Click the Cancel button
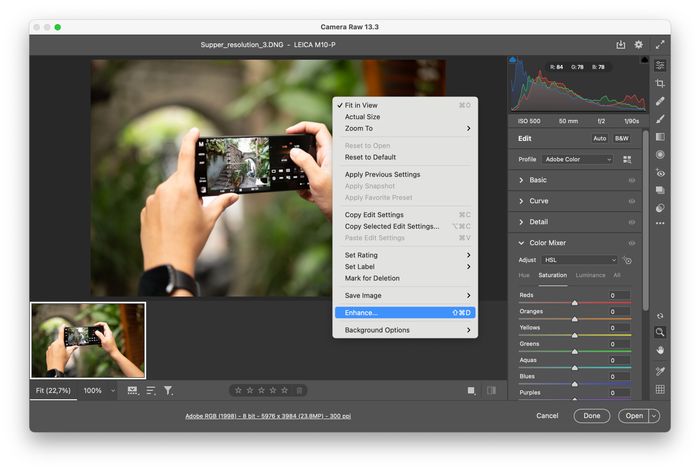Image resolution: width=700 pixels, height=471 pixels. [547, 416]
